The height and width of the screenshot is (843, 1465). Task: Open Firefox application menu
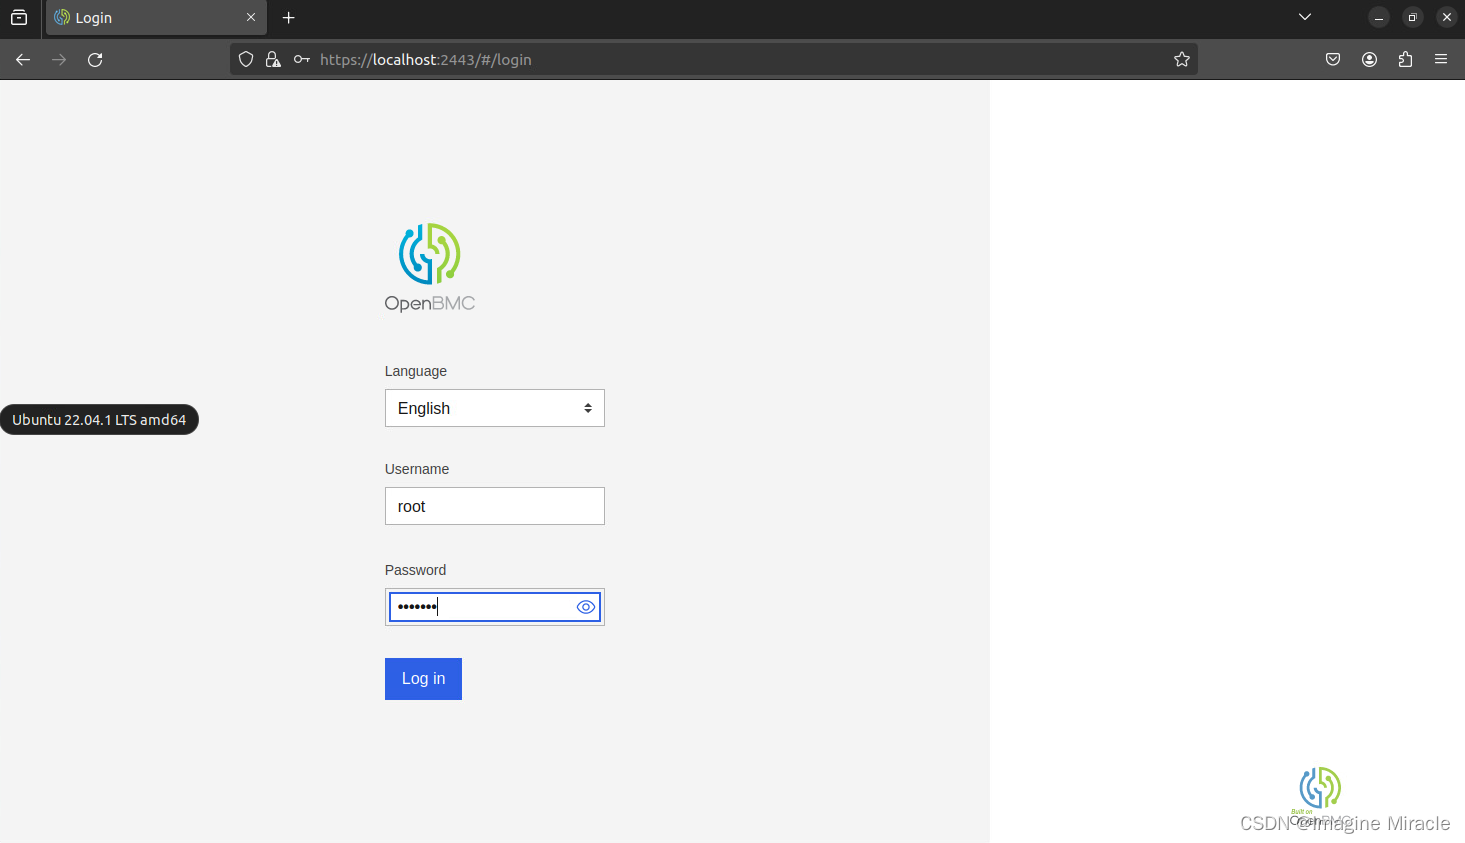[x=1441, y=60]
